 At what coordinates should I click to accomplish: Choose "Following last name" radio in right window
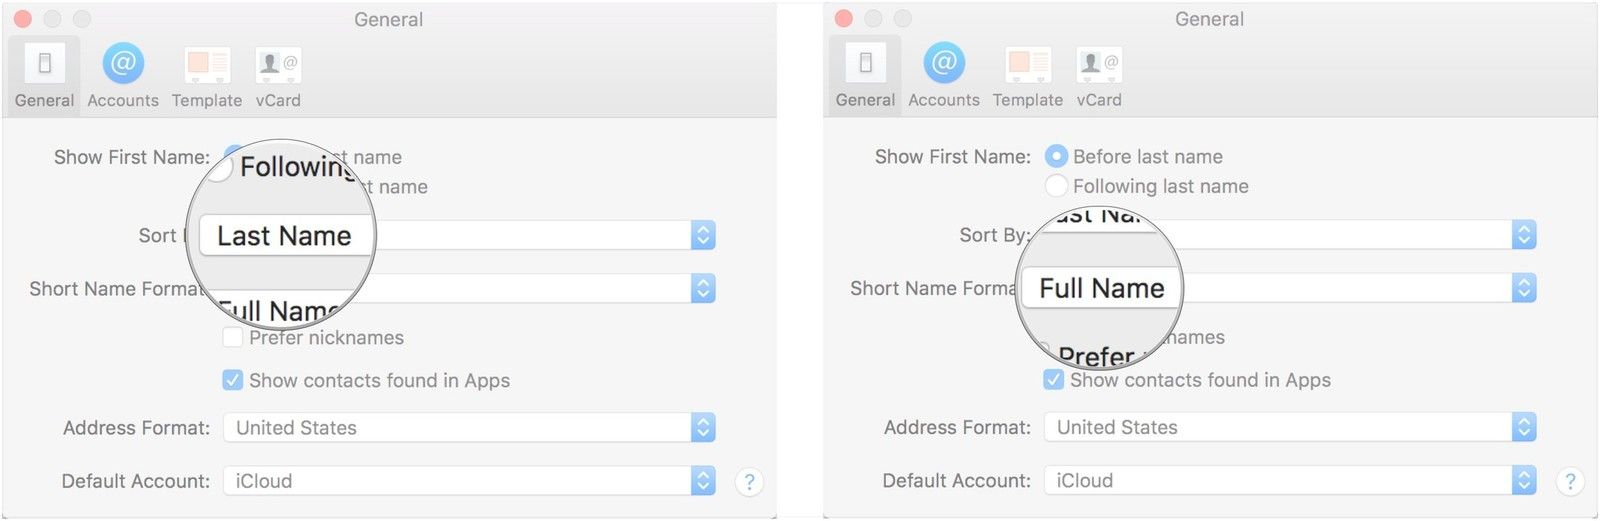tap(1056, 186)
